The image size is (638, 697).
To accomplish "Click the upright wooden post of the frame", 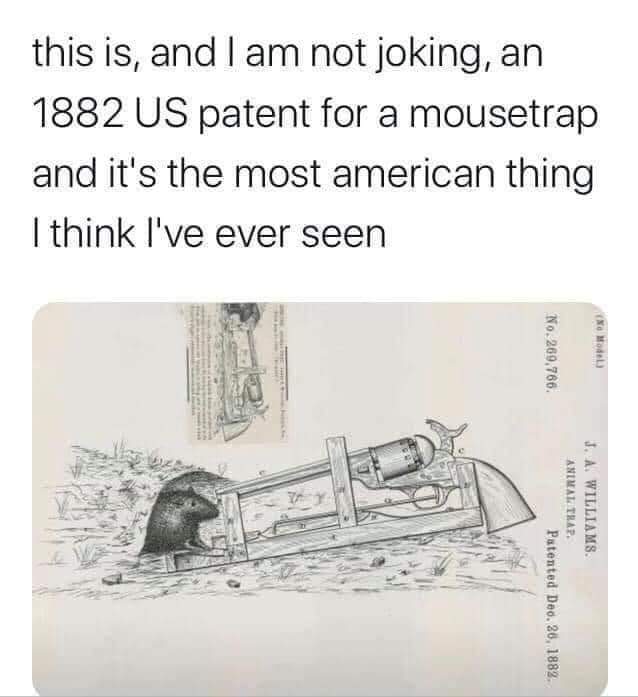I will [x=341, y=481].
